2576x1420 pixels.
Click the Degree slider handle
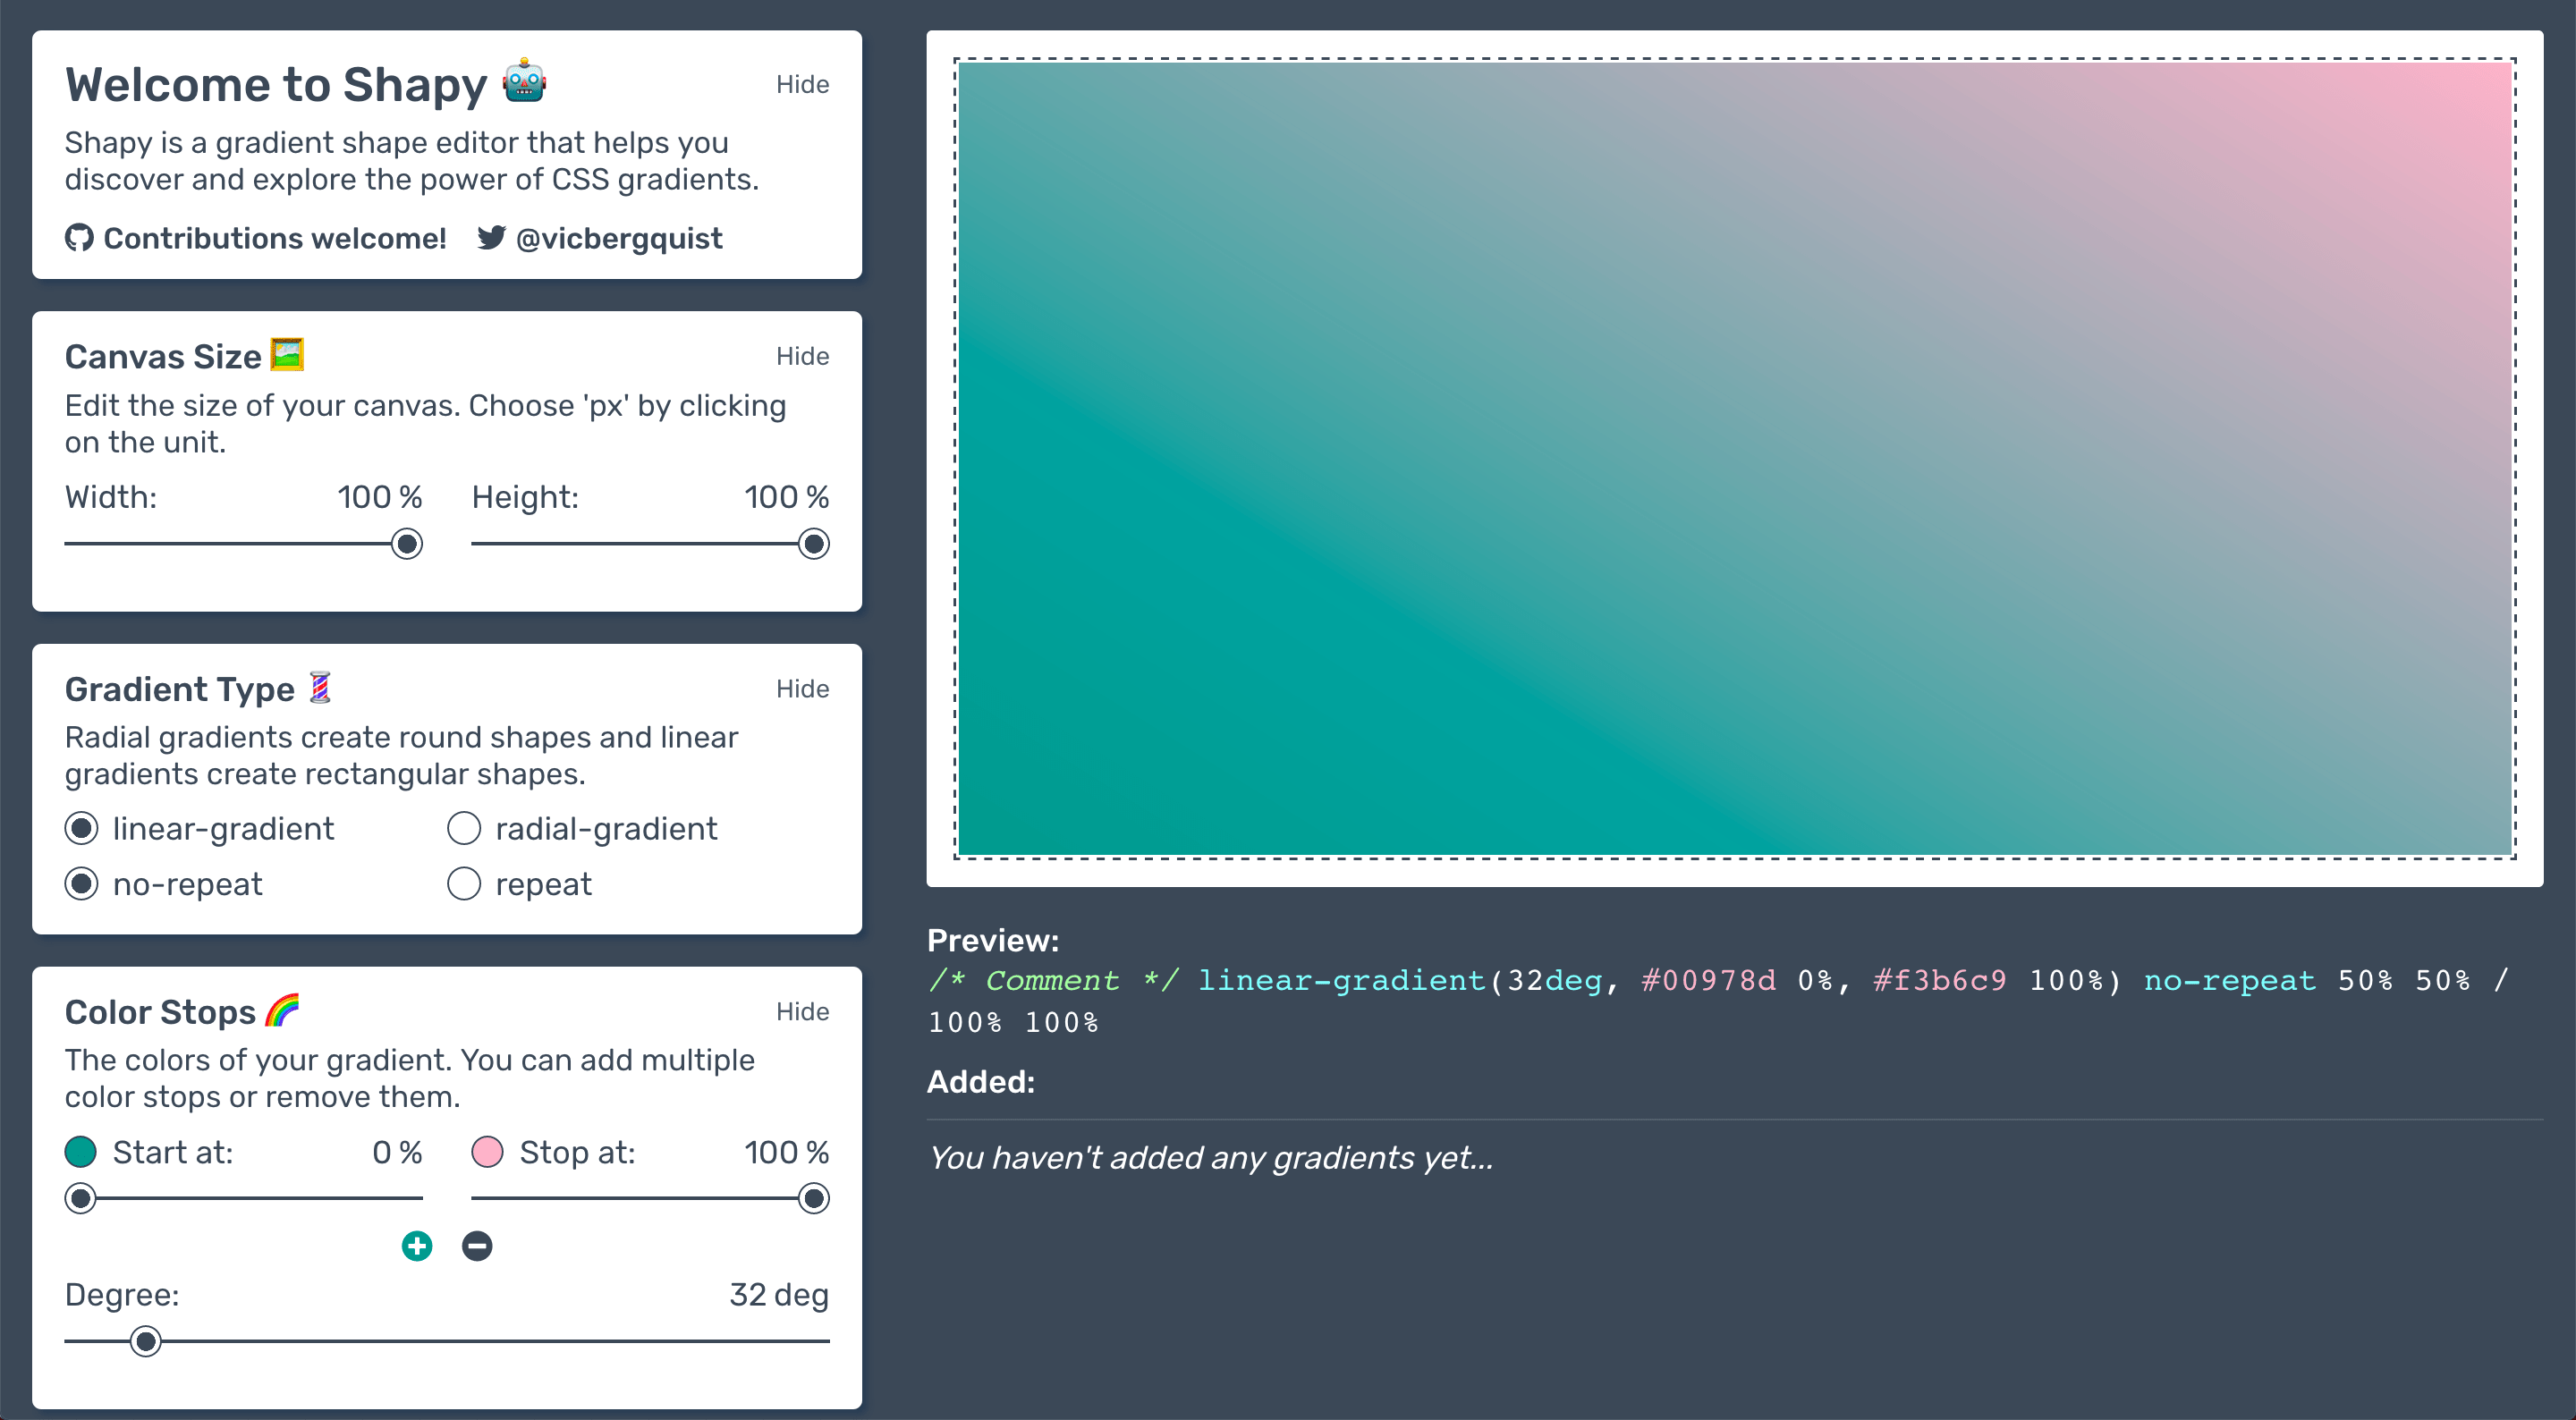(x=146, y=1341)
